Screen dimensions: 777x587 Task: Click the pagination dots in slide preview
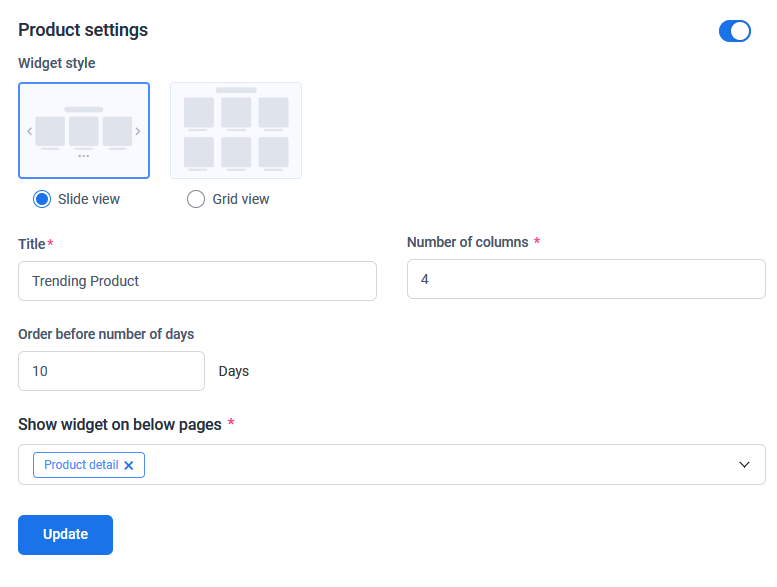coord(84,156)
